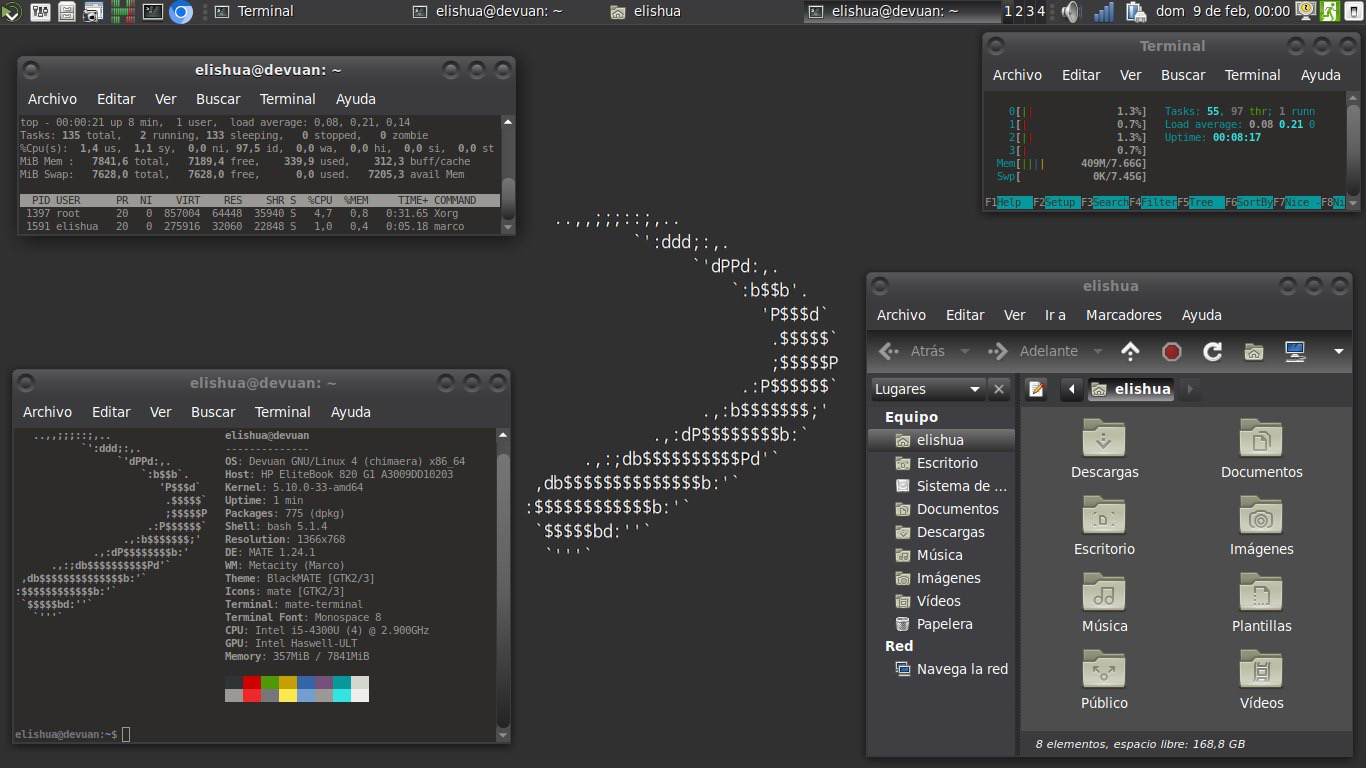Open the control center mixer icon in panel
Viewport: 1366px width, 768px height.
(x=41, y=12)
